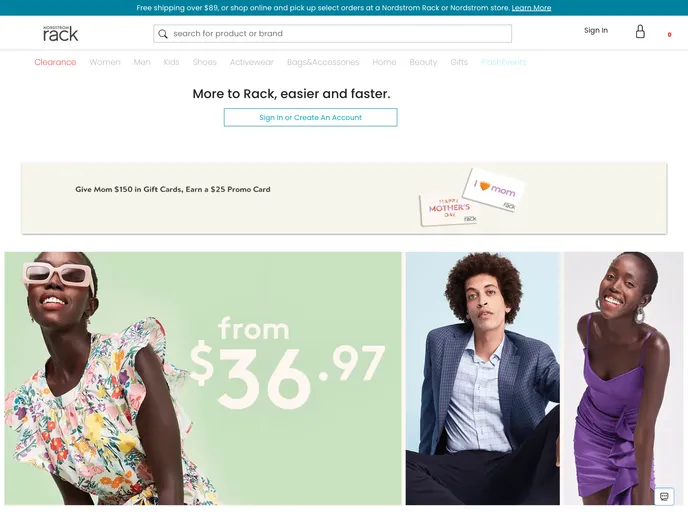
Task: Click the Nordstrom Rack logo
Action: coord(61,33)
